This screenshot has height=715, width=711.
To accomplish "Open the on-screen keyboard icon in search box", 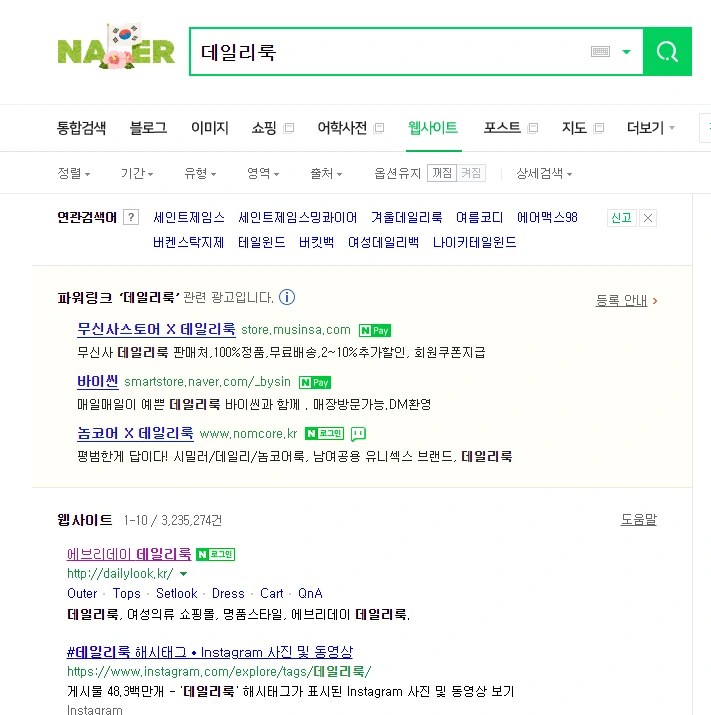I will (600, 52).
